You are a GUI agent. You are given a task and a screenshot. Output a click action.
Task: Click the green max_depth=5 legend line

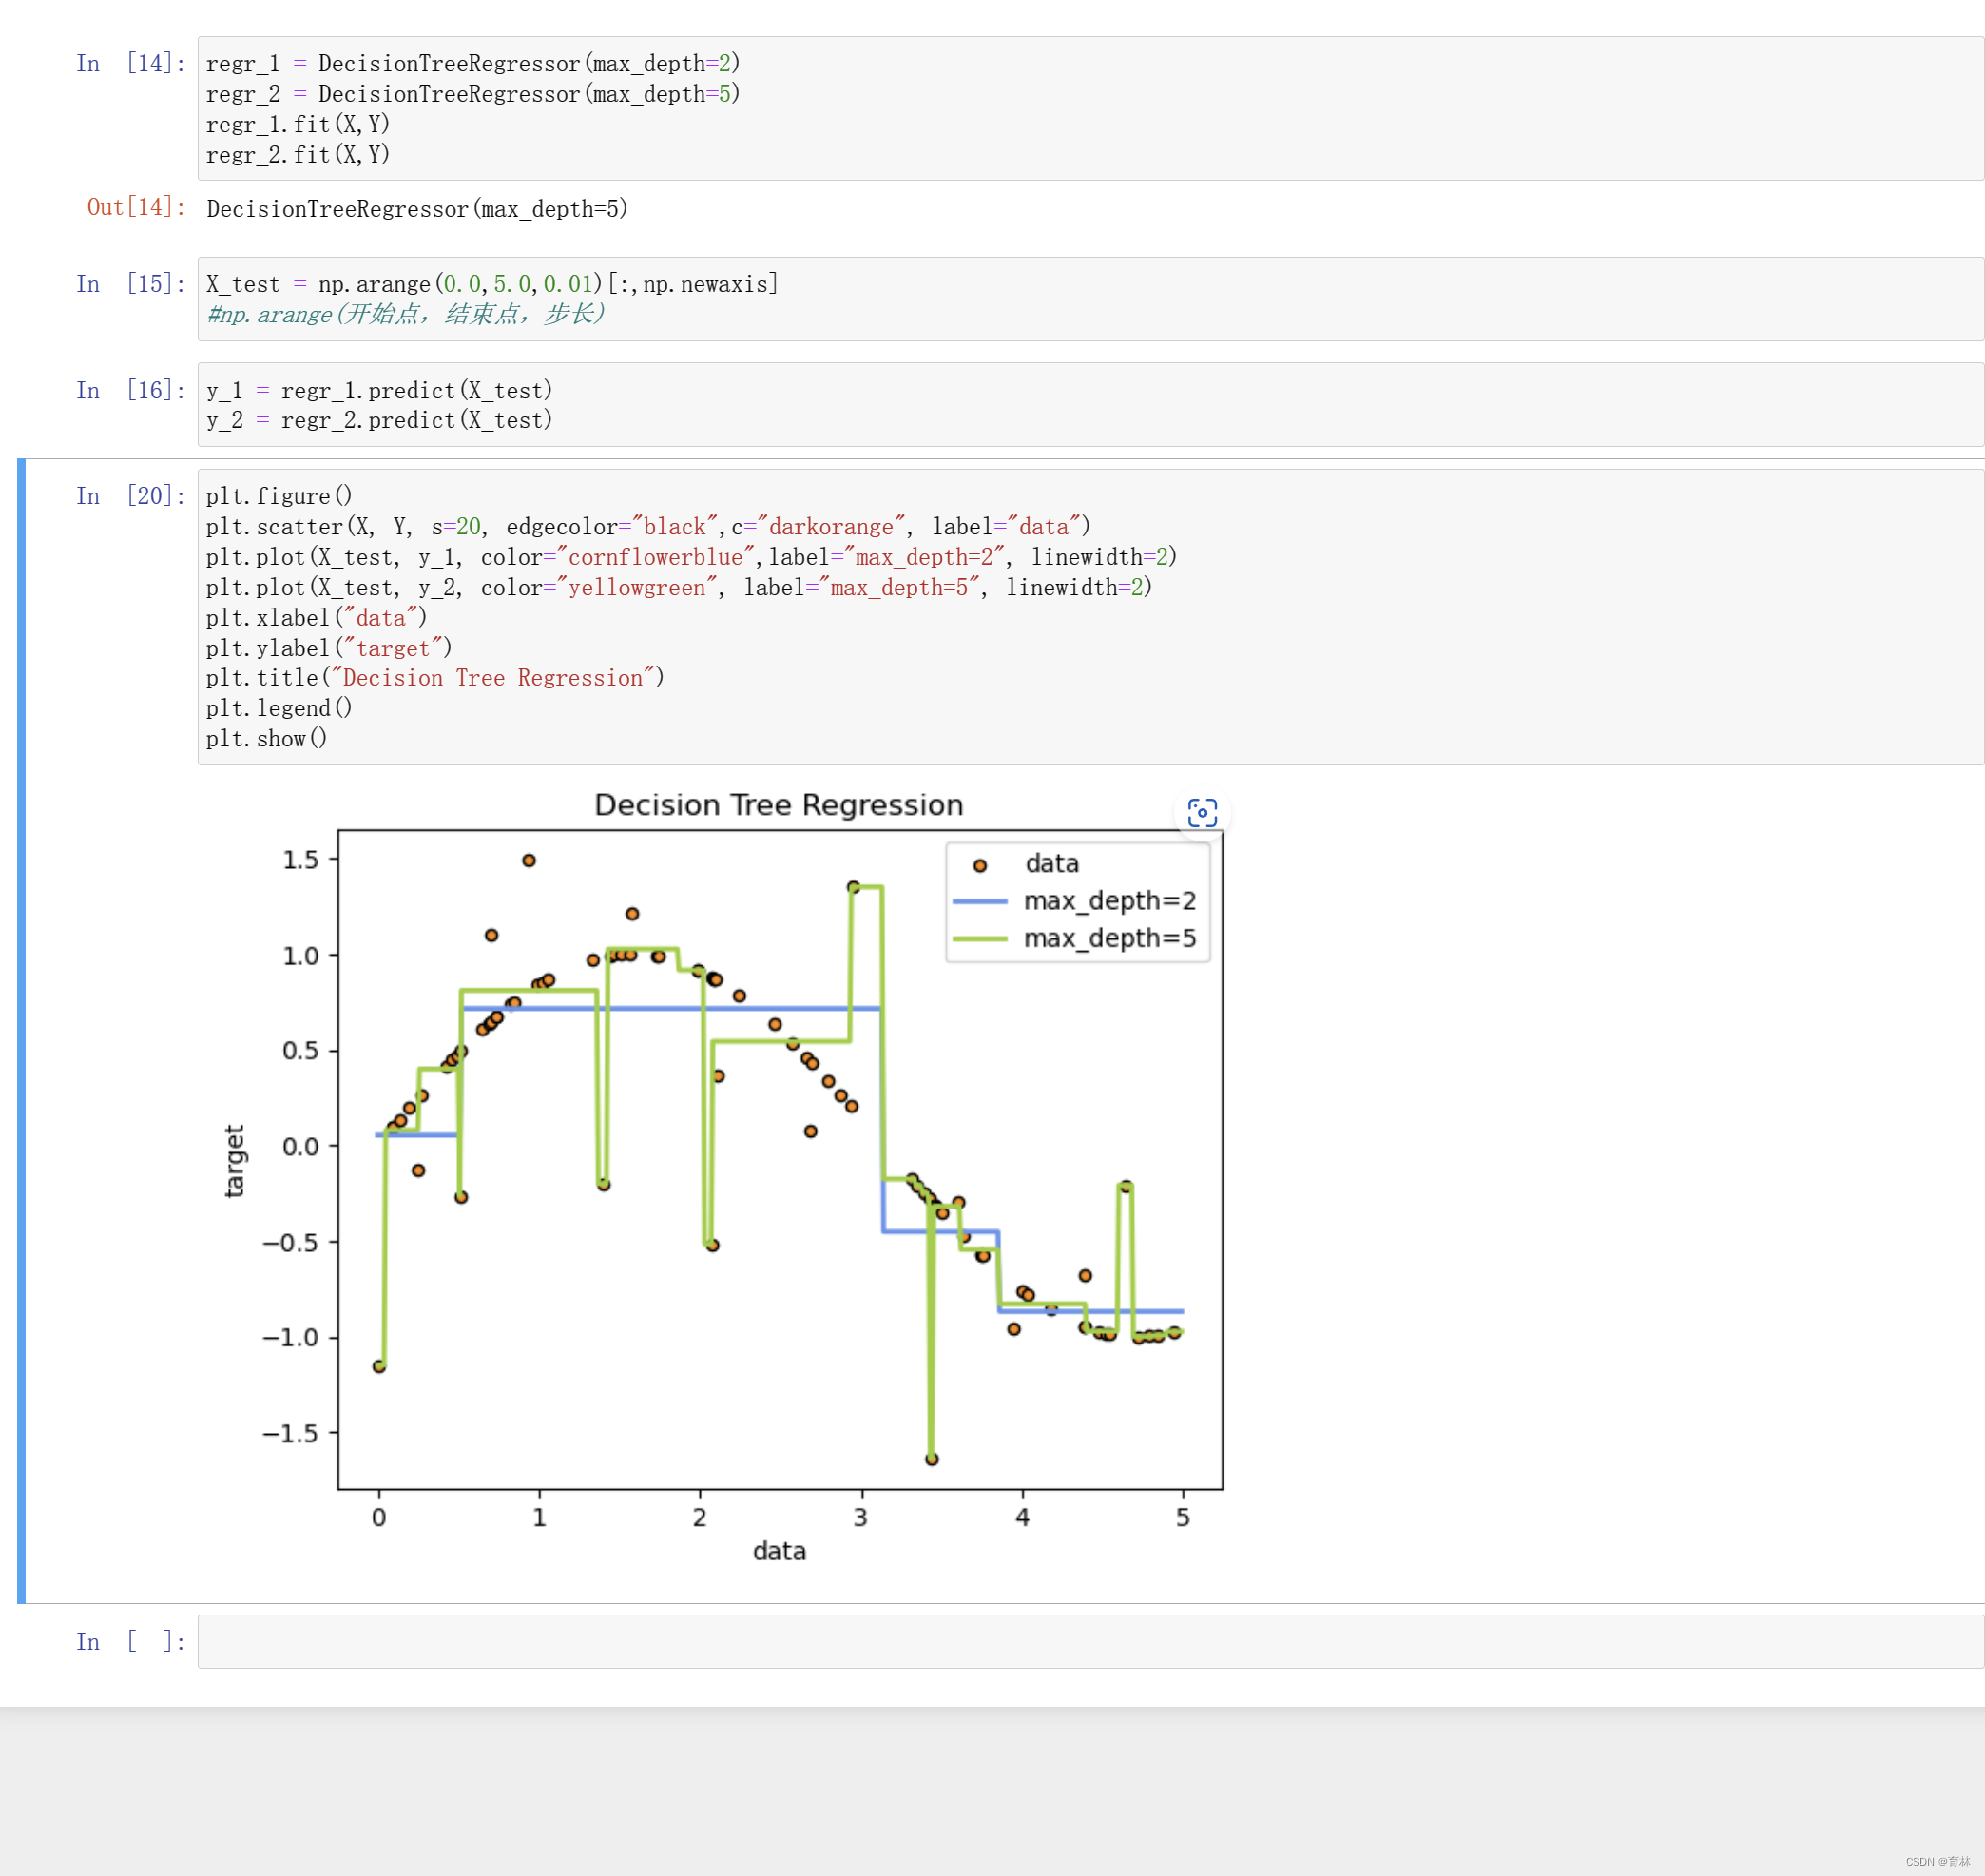pos(979,938)
